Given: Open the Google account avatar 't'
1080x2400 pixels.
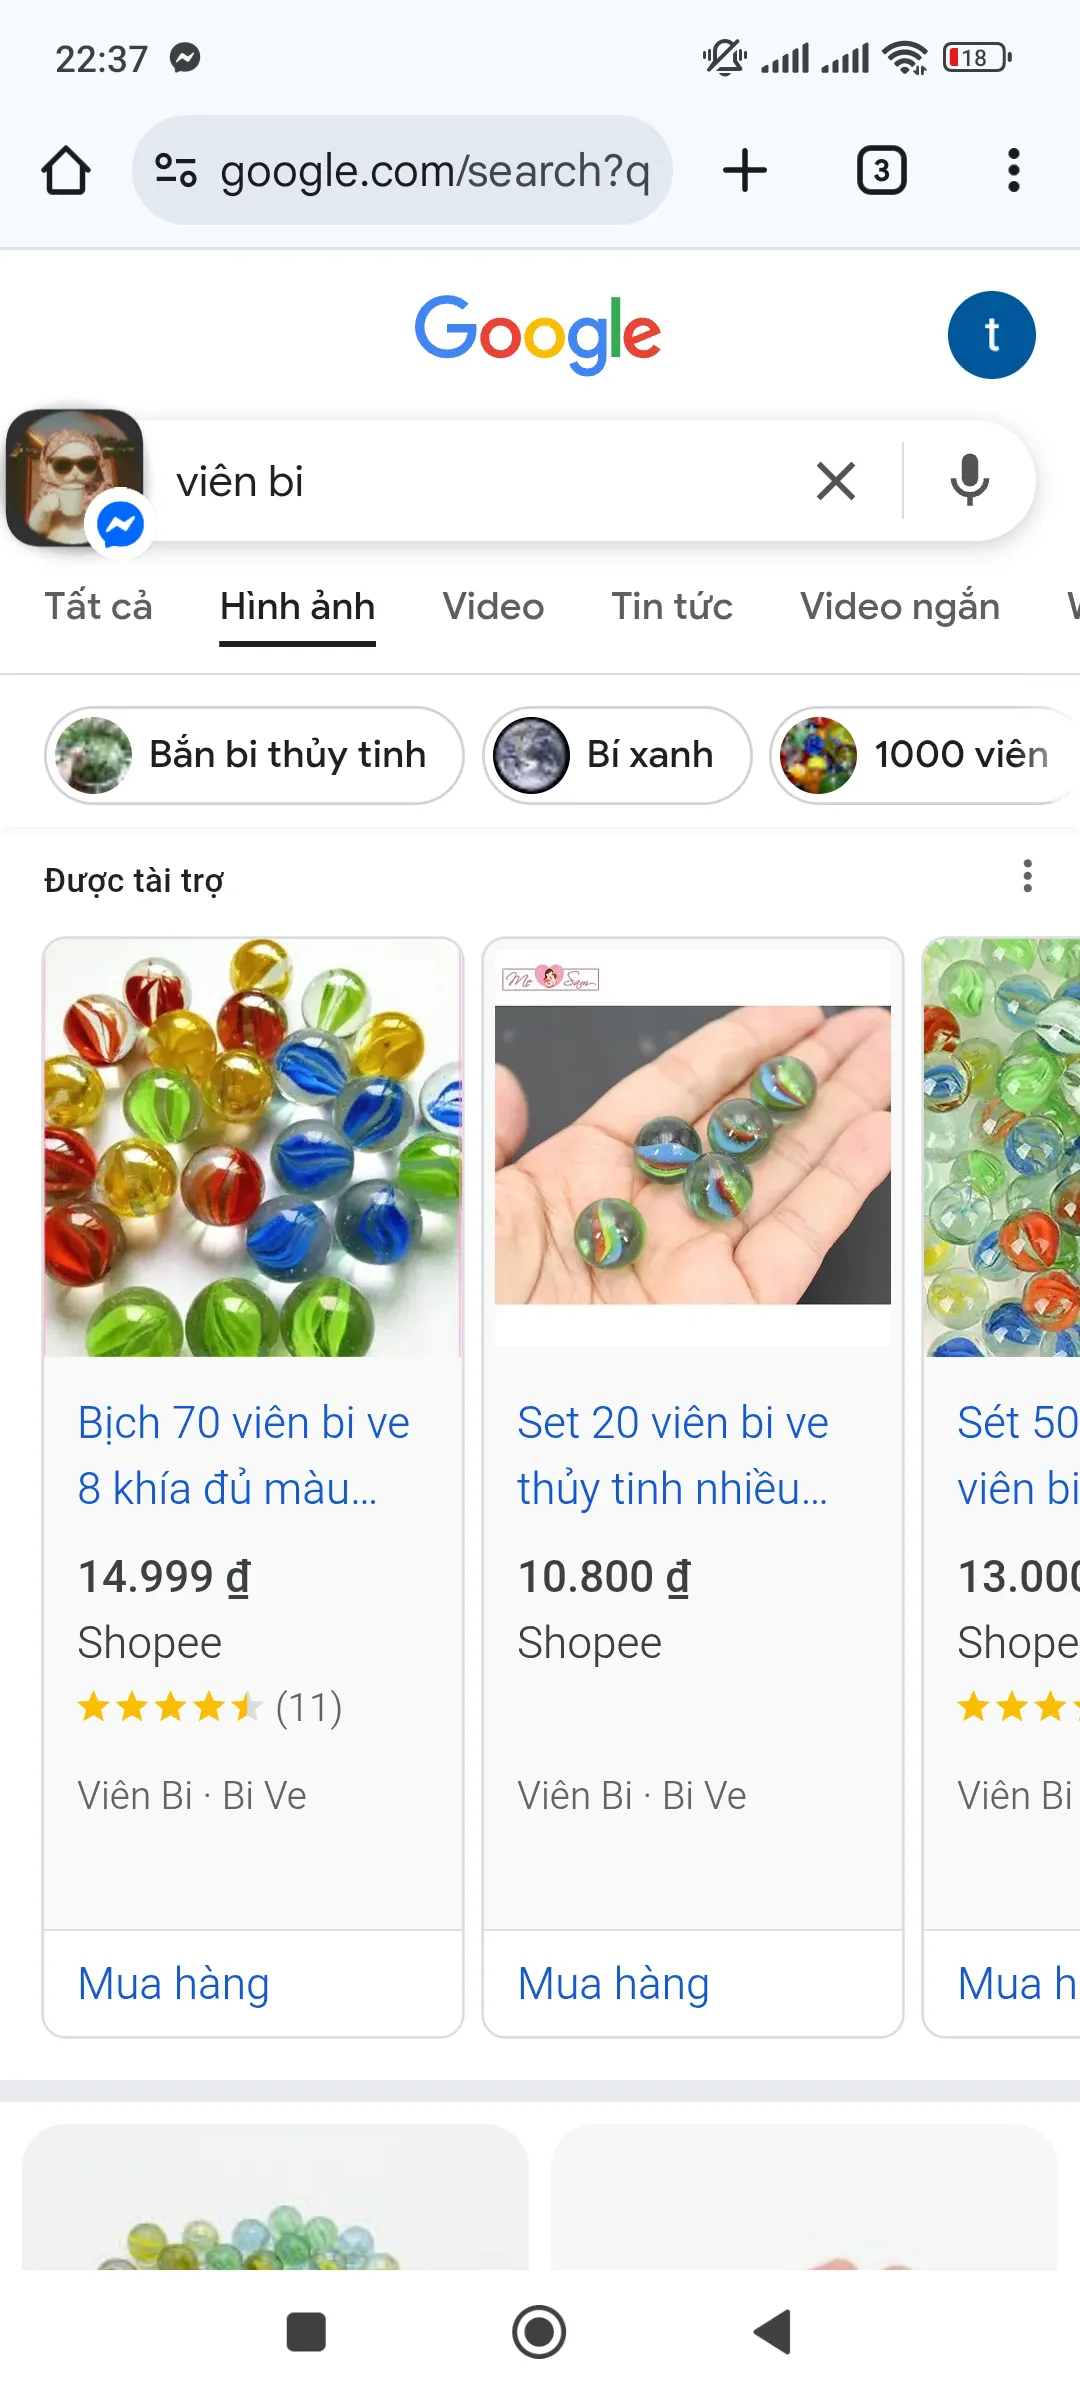Looking at the screenshot, I should [991, 335].
